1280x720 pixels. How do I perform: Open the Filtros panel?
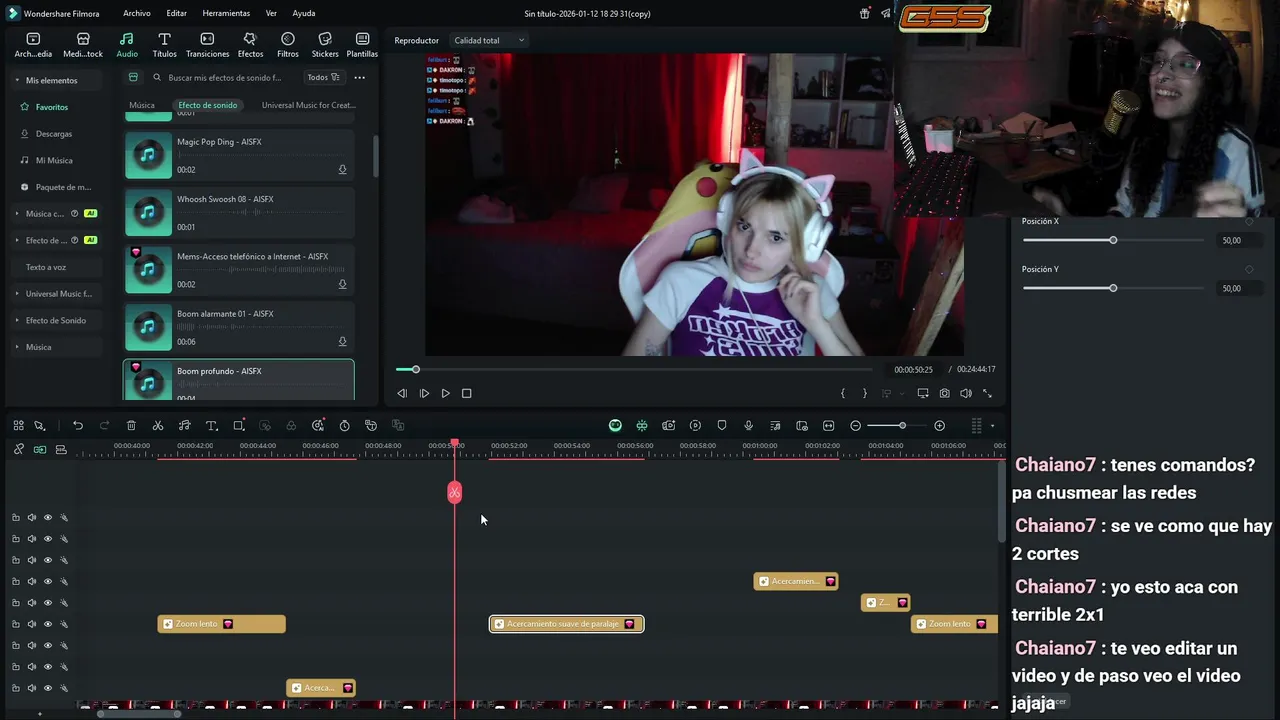click(288, 45)
